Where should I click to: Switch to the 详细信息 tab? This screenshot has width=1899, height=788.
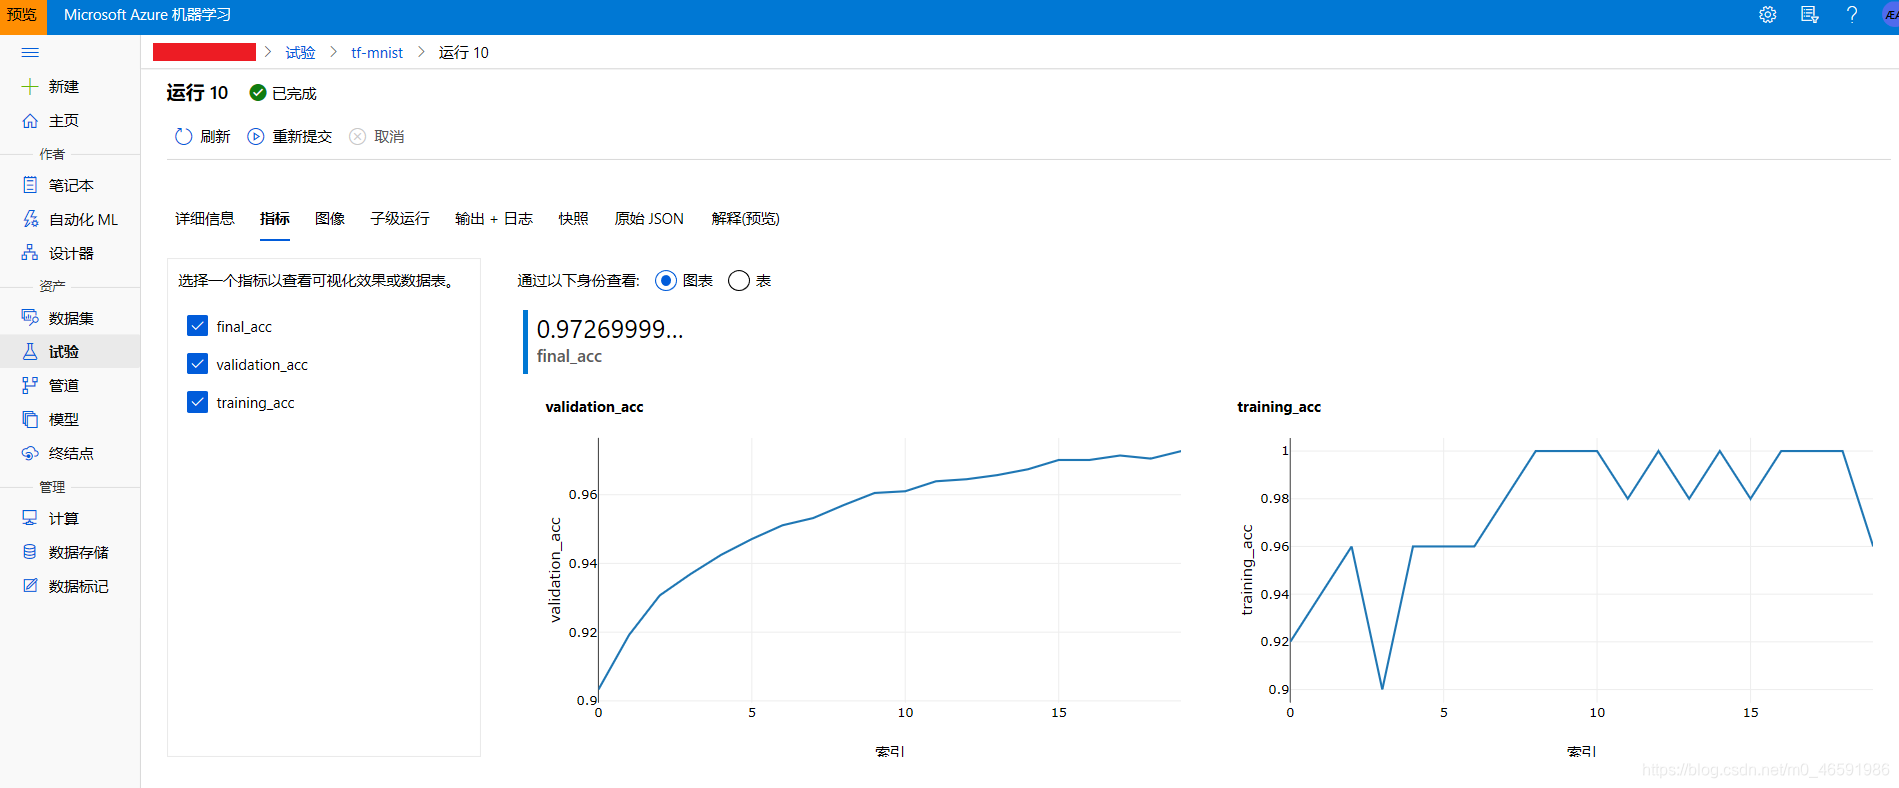205,218
